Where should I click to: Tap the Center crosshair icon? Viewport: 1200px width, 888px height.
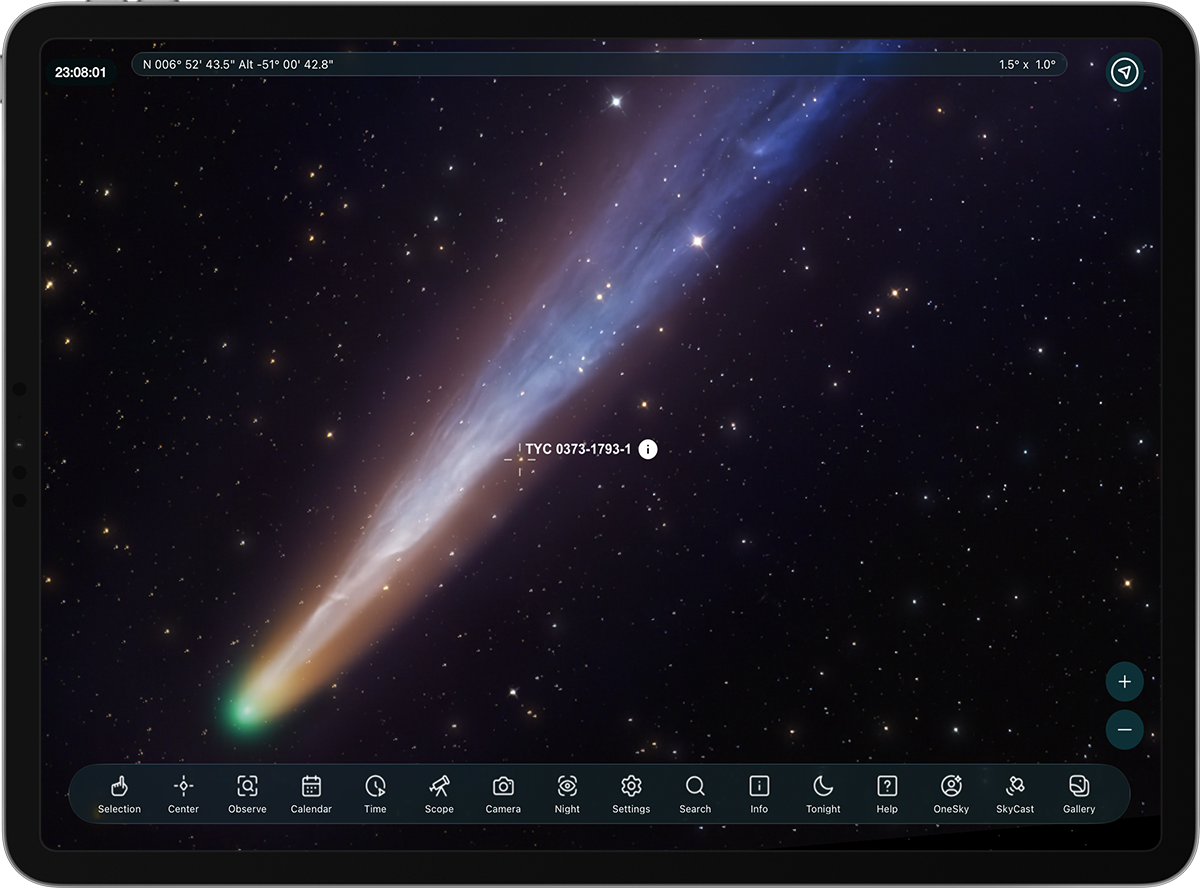coord(183,794)
